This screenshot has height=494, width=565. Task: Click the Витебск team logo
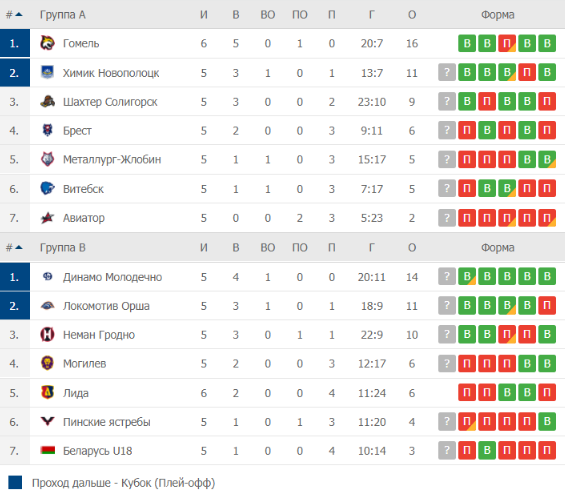[47, 188]
